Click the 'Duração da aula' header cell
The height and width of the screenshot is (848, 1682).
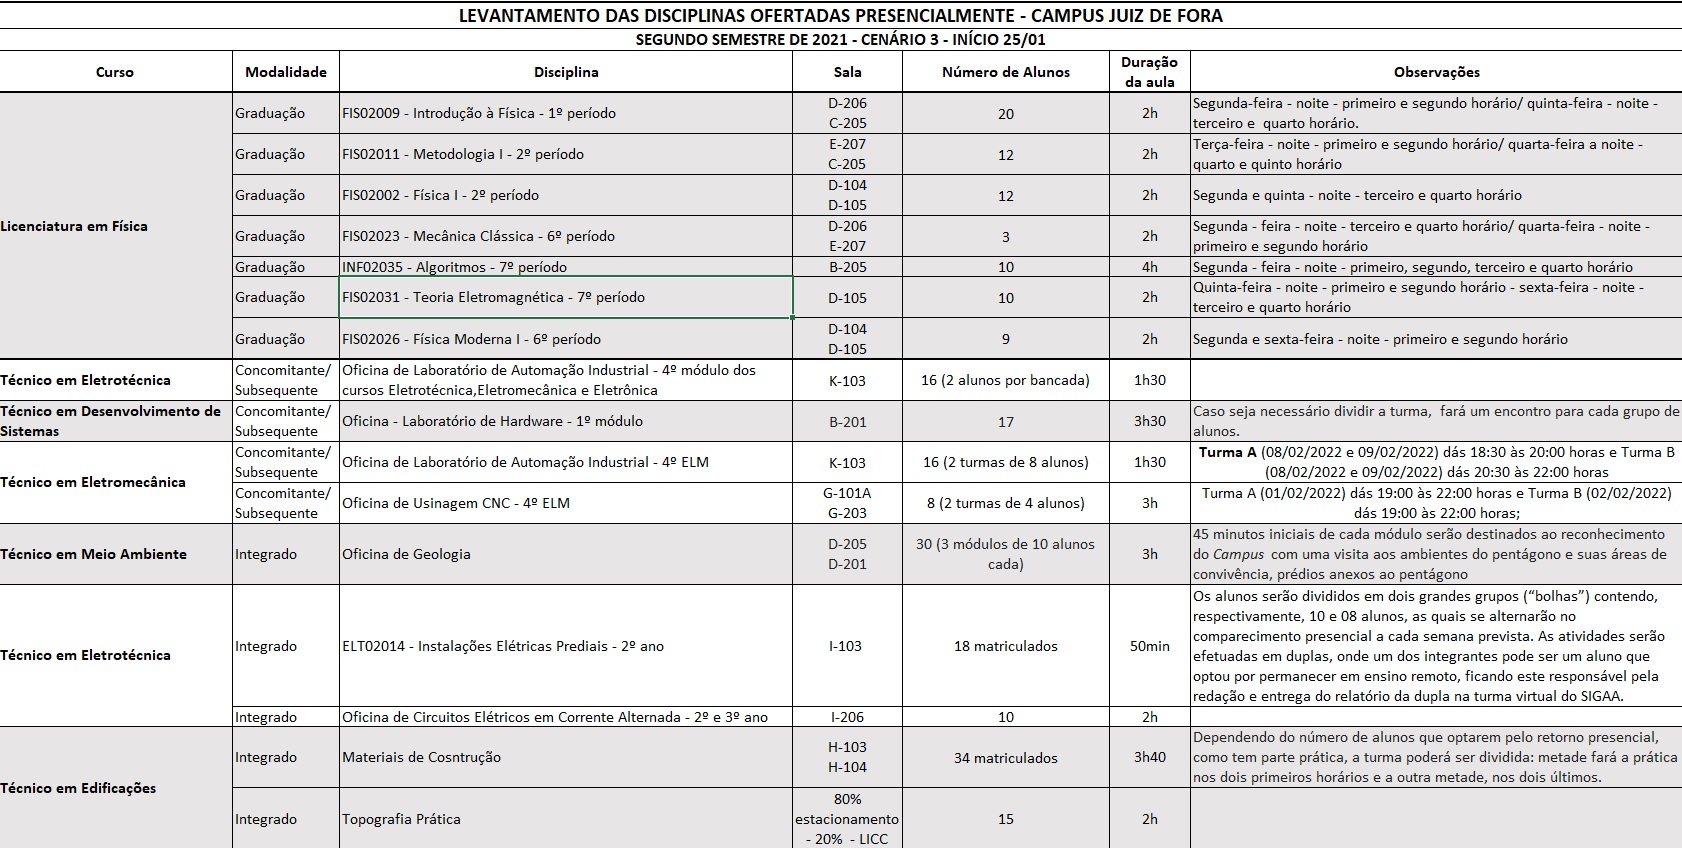pos(1149,72)
